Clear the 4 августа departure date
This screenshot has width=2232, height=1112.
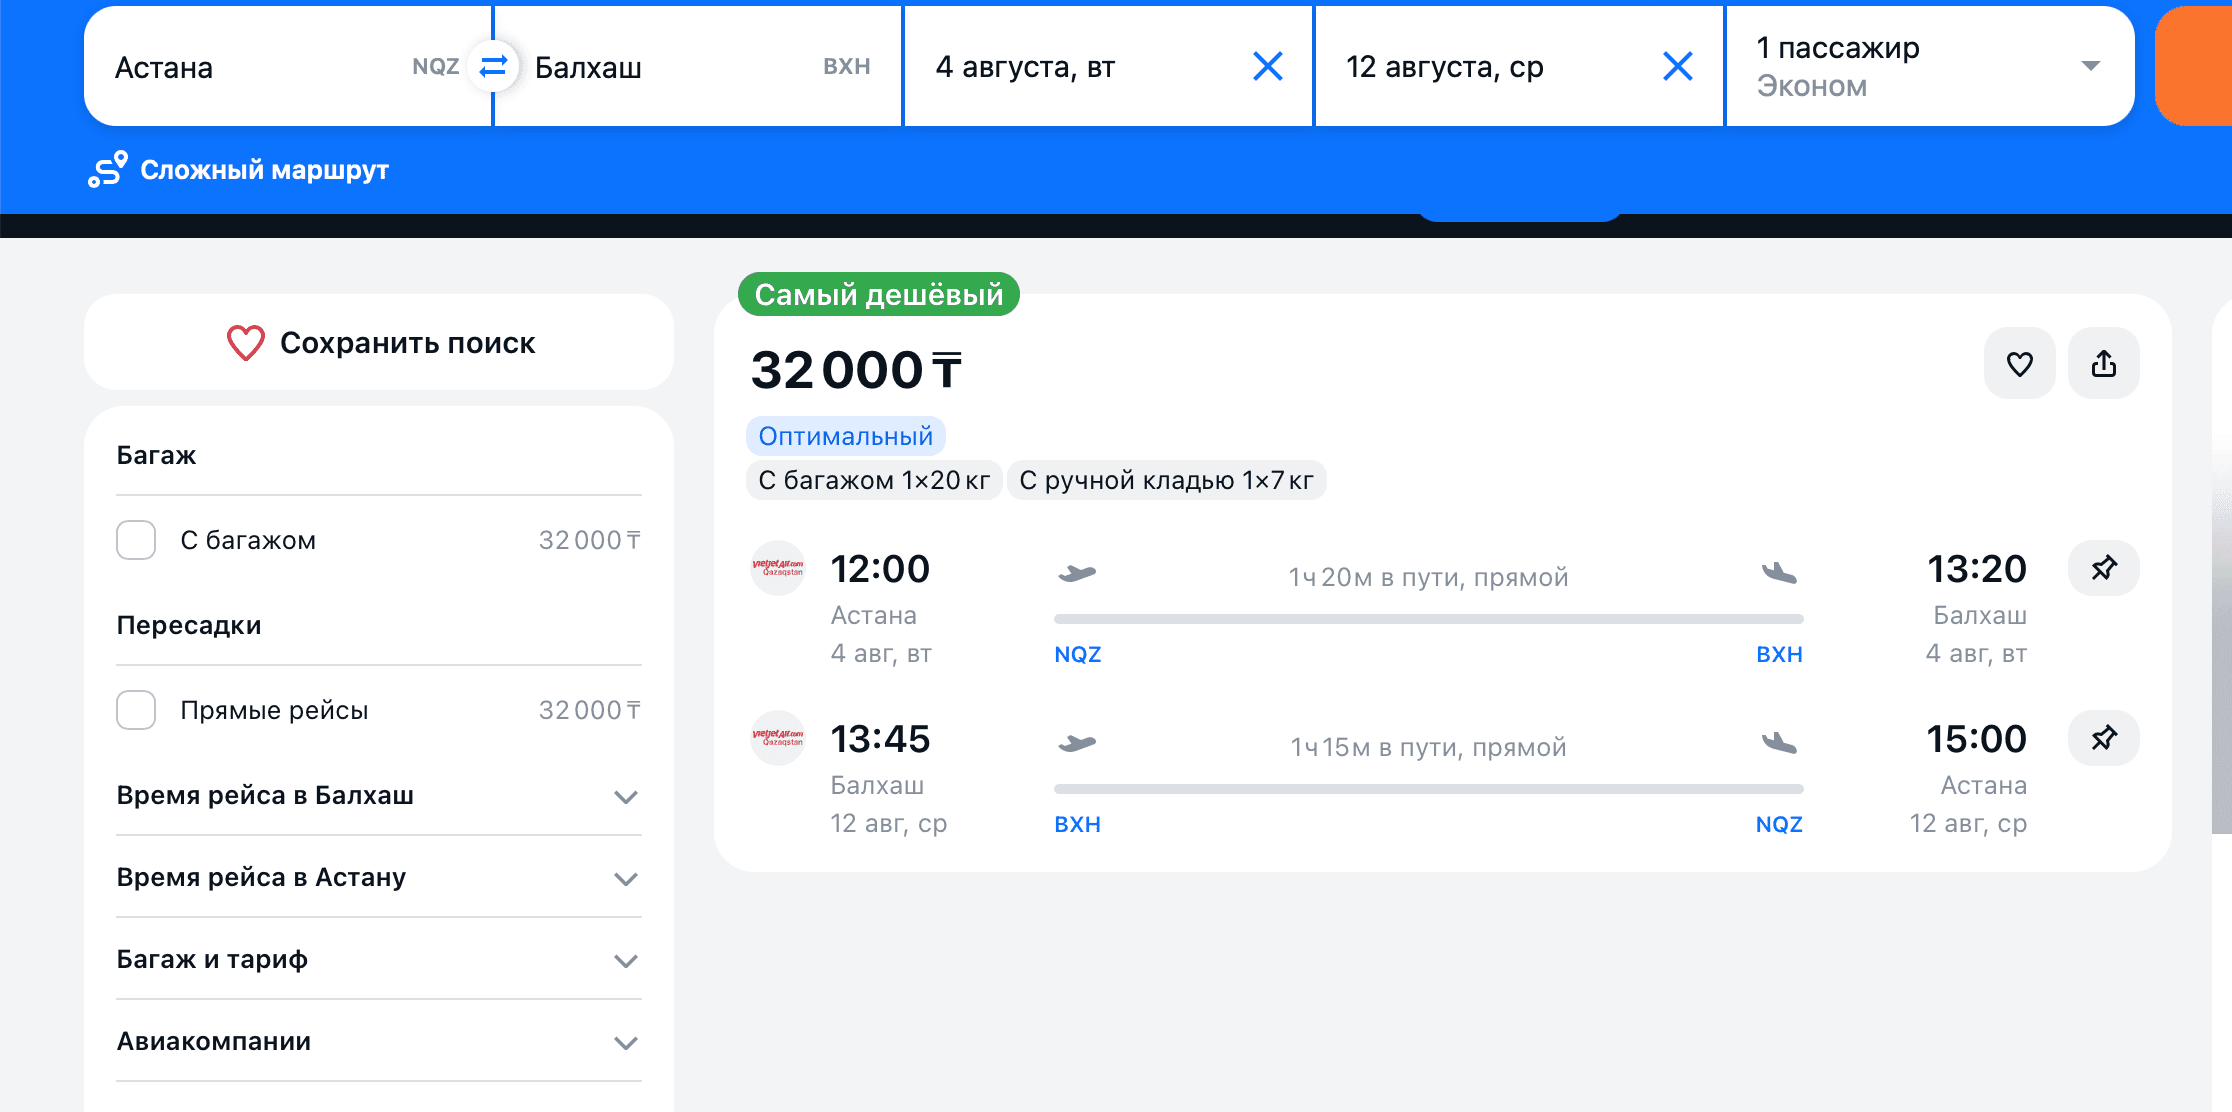coord(1268,67)
